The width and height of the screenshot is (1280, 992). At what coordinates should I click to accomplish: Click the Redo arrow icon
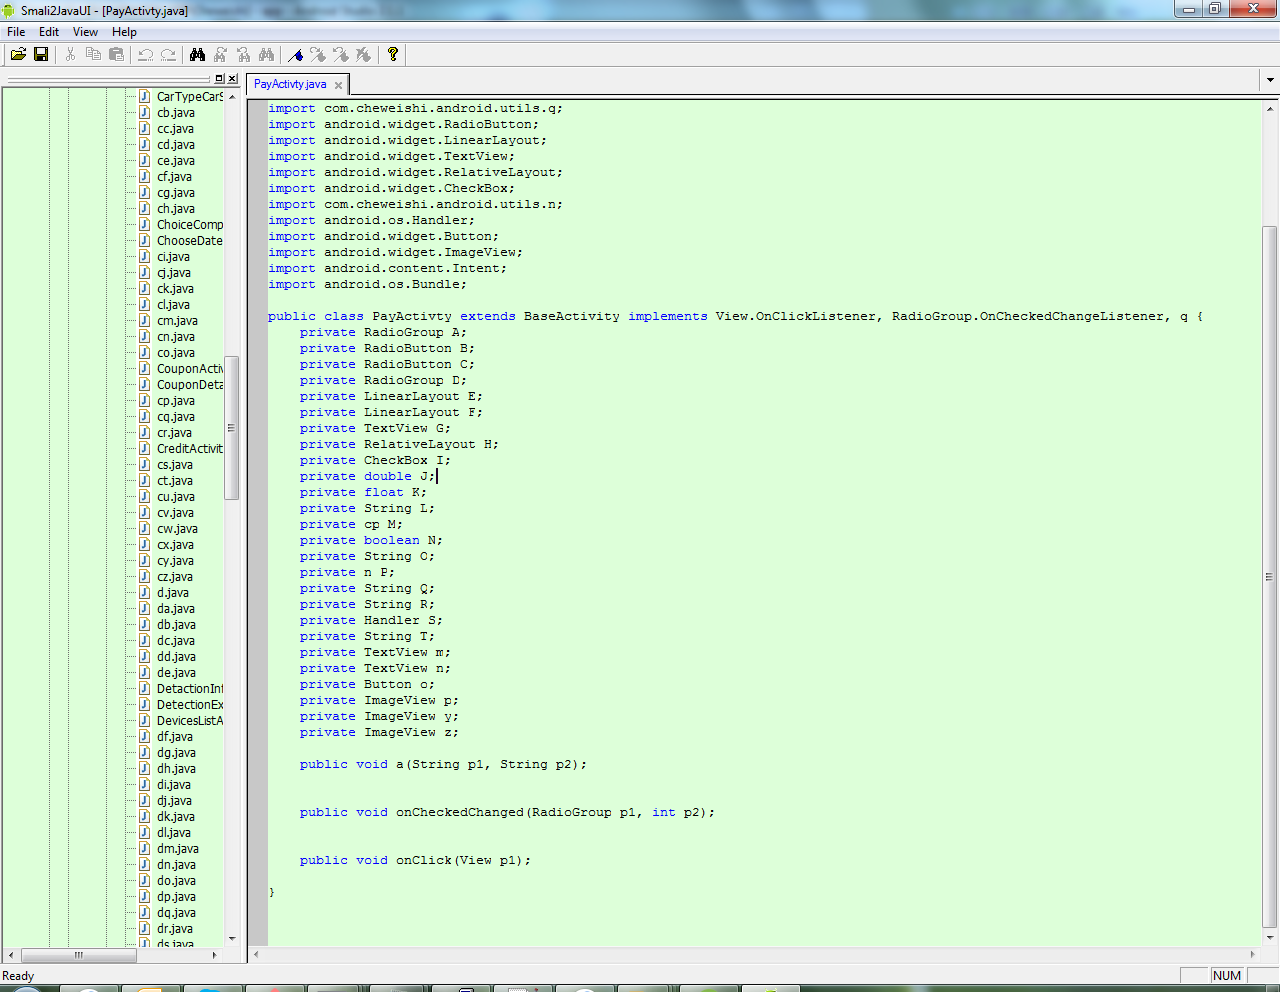168,54
